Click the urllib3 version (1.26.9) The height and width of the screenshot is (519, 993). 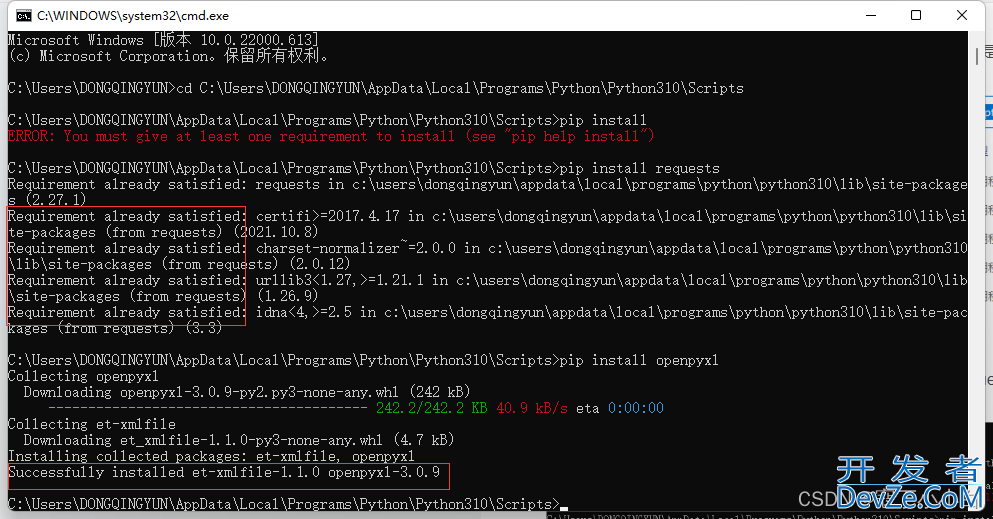tap(288, 296)
